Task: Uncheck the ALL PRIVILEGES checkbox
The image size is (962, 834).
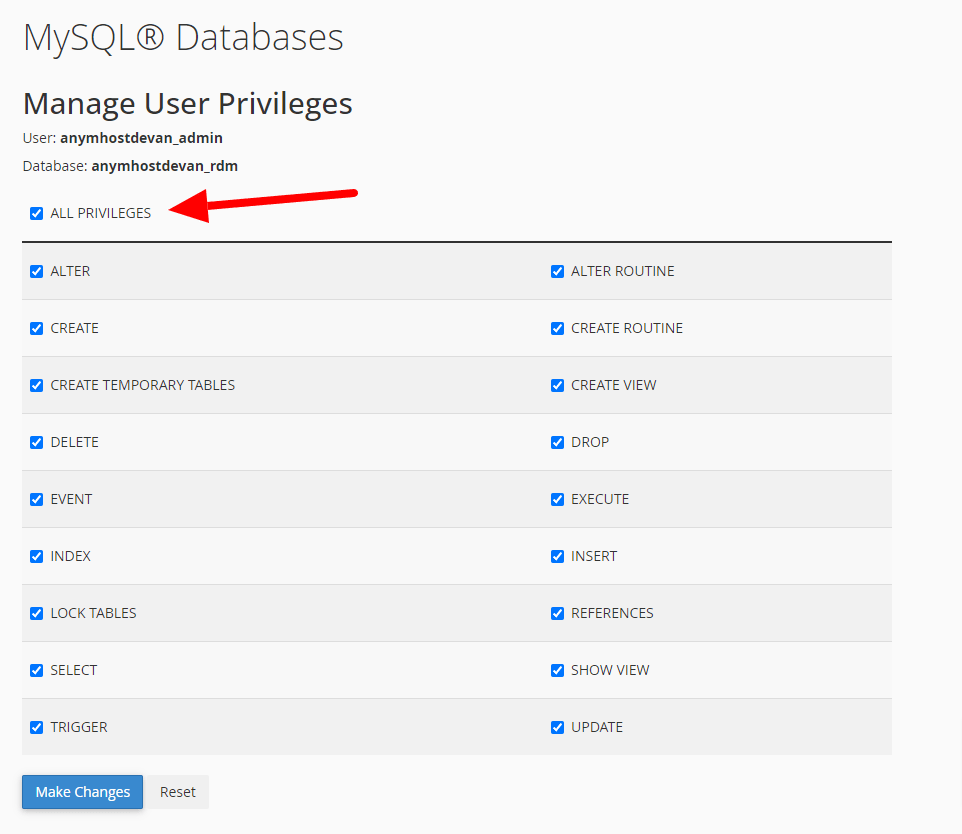Action: coord(37,213)
